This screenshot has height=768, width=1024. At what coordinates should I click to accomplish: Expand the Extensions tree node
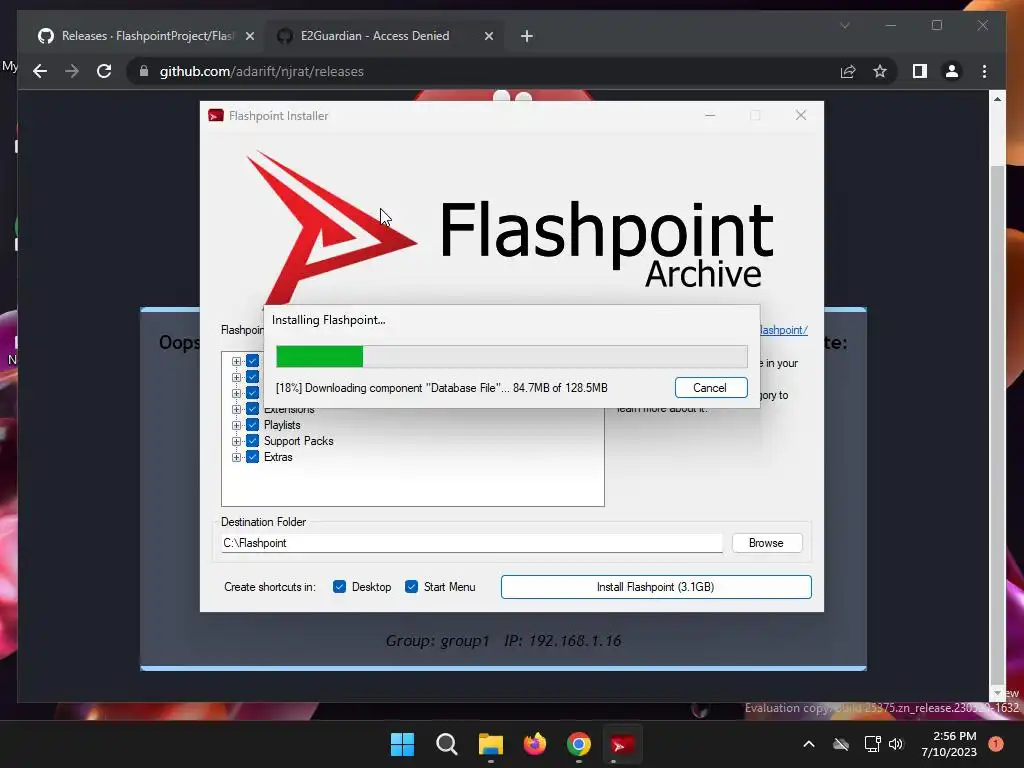click(236, 409)
